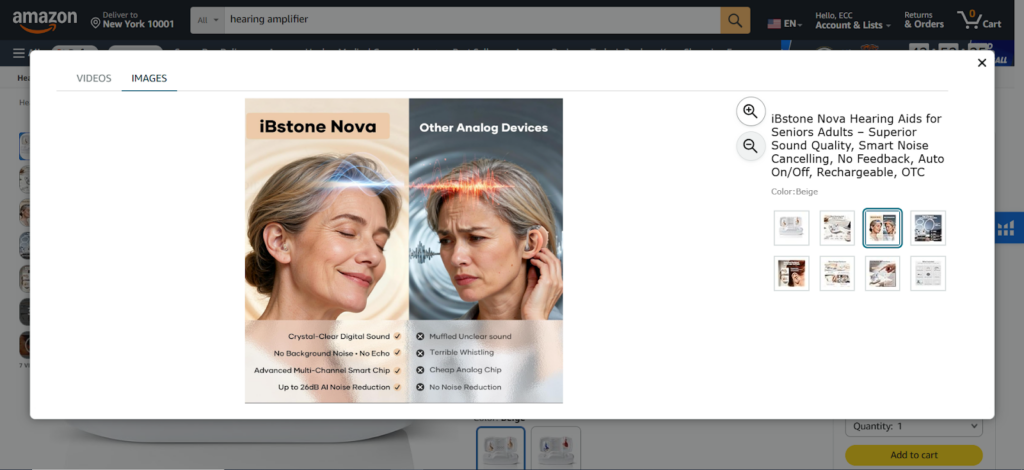Select the beige color swatch below viewer
1024x470 pixels.
coord(498,447)
